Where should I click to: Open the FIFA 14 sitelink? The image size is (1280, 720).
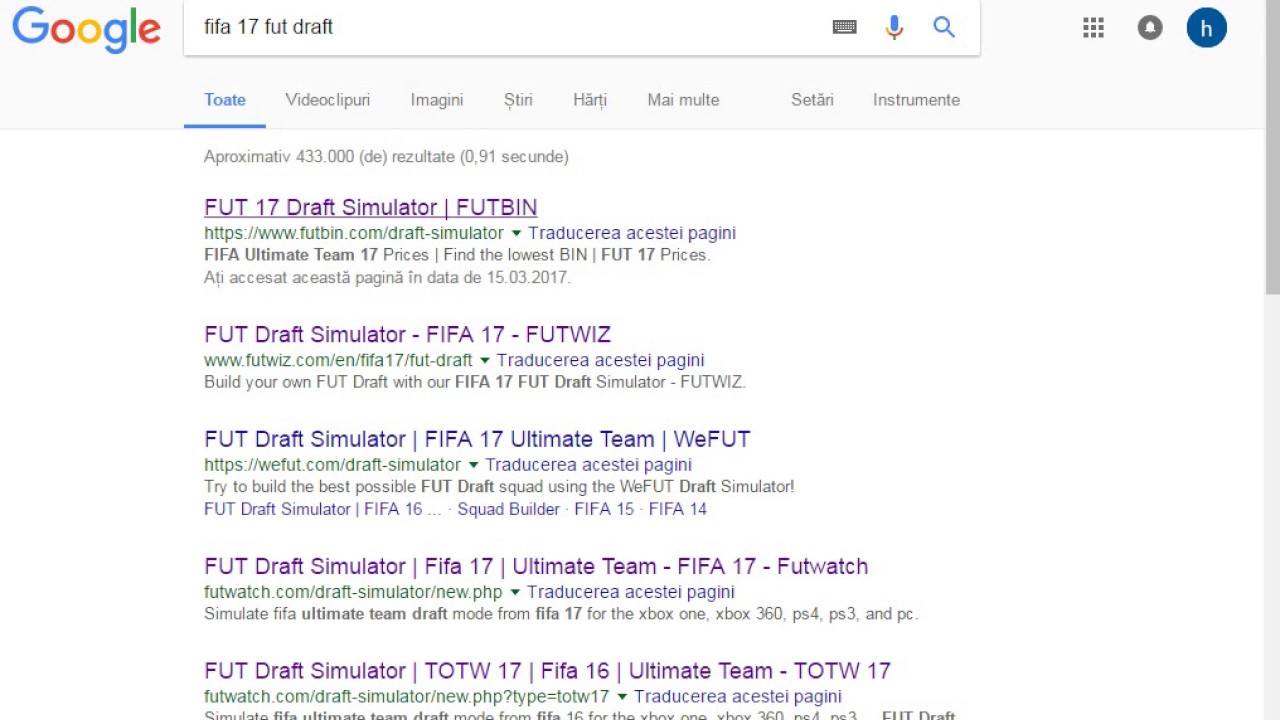point(678,509)
